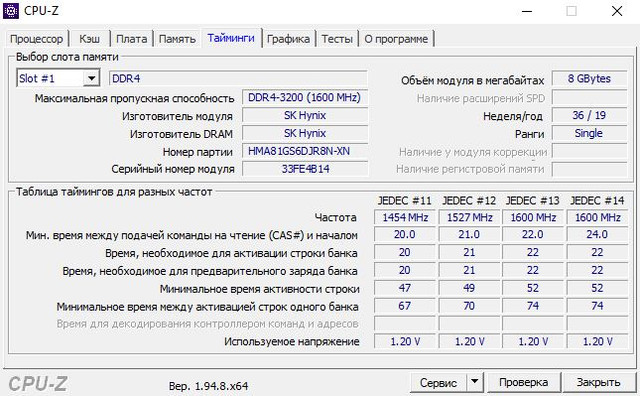Click the row active time 47 cell

[405, 288]
